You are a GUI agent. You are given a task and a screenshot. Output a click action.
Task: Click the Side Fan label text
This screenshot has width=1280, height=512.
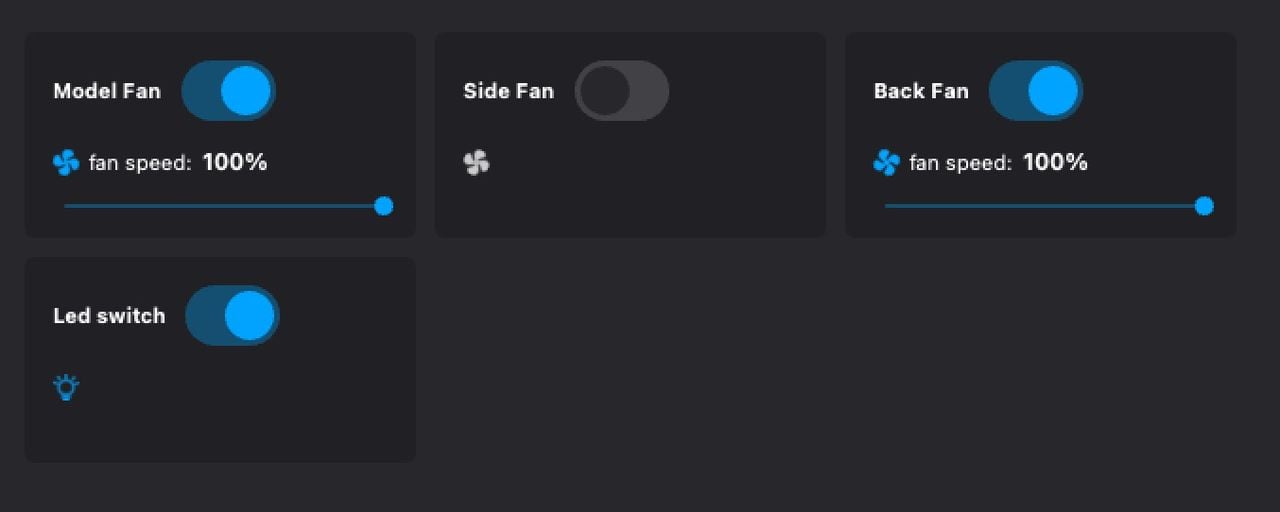508,91
